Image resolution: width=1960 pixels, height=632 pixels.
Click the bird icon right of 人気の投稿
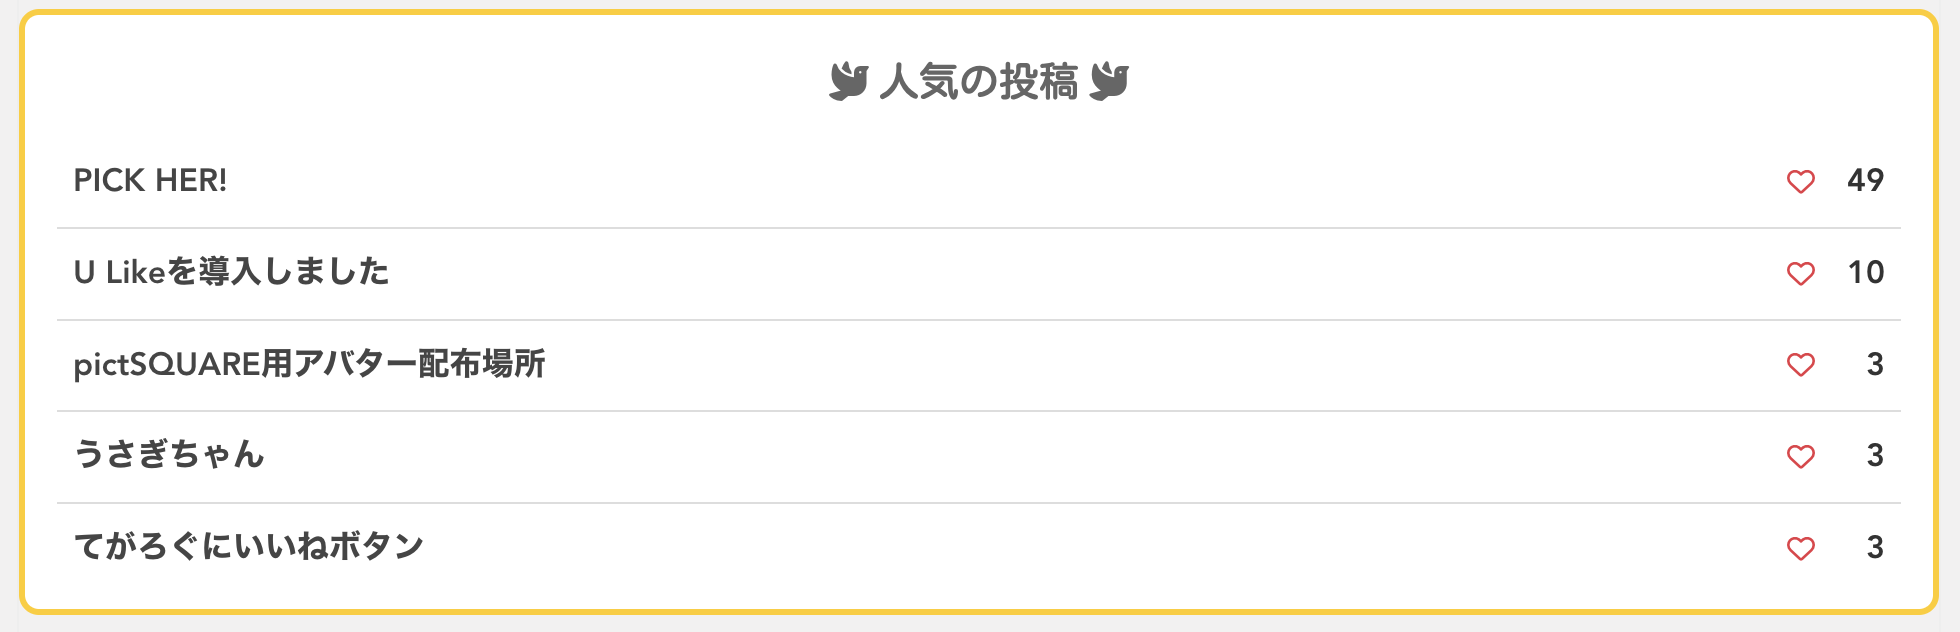1109,81
